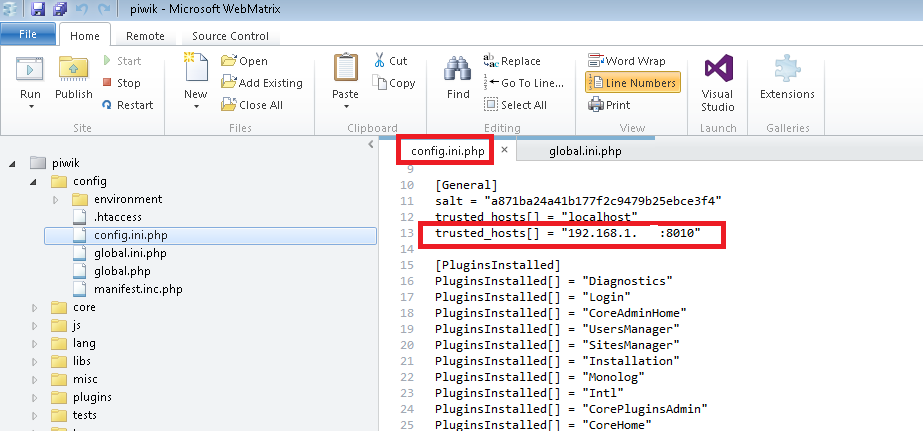Click Select All
923x431 pixels.
(515, 105)
